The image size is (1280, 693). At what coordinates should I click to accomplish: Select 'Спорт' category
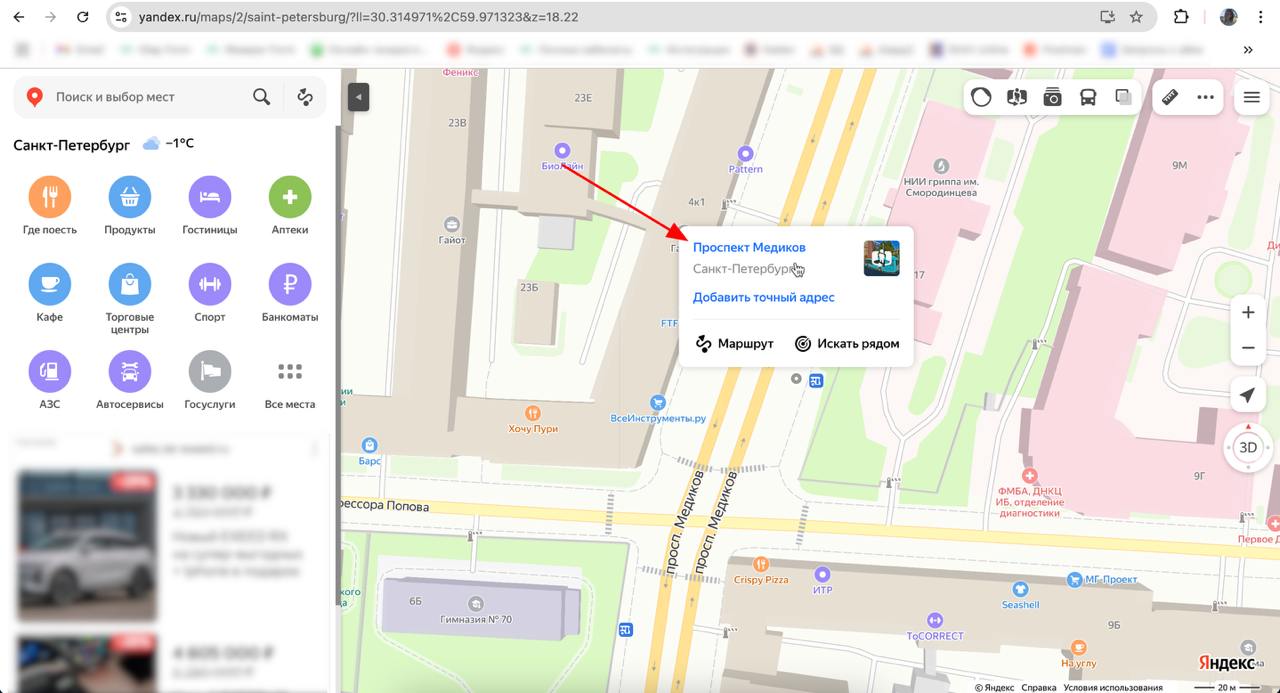[210, 293]
